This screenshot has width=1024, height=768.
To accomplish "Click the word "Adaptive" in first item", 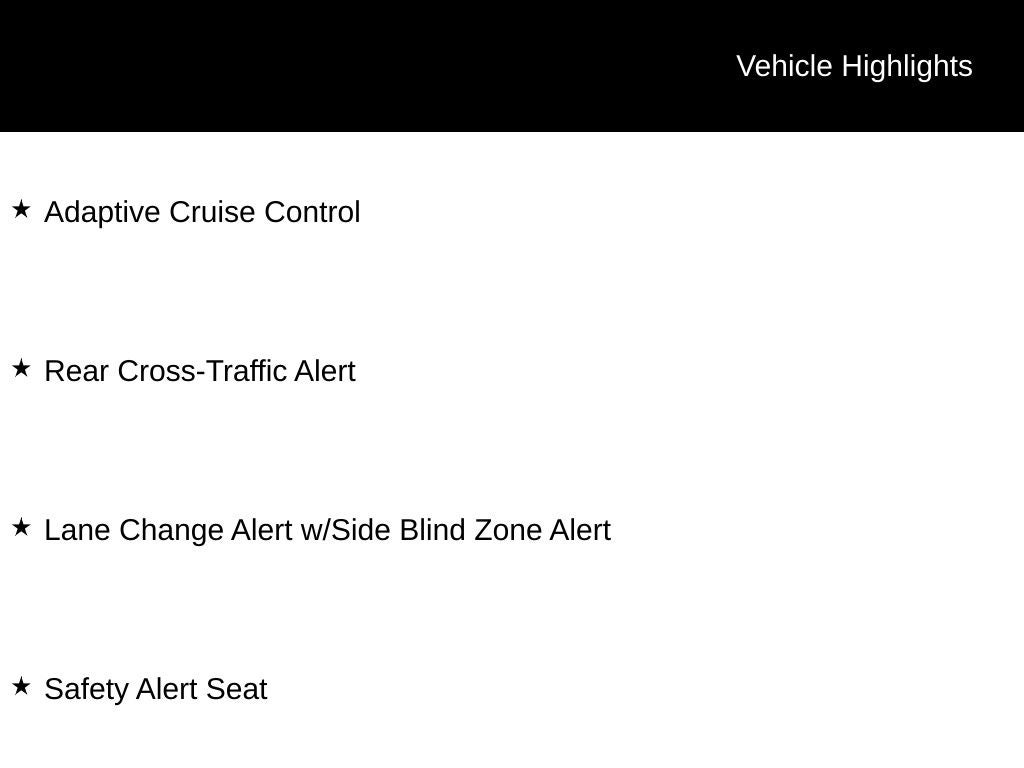I will [x=103, y=212].
